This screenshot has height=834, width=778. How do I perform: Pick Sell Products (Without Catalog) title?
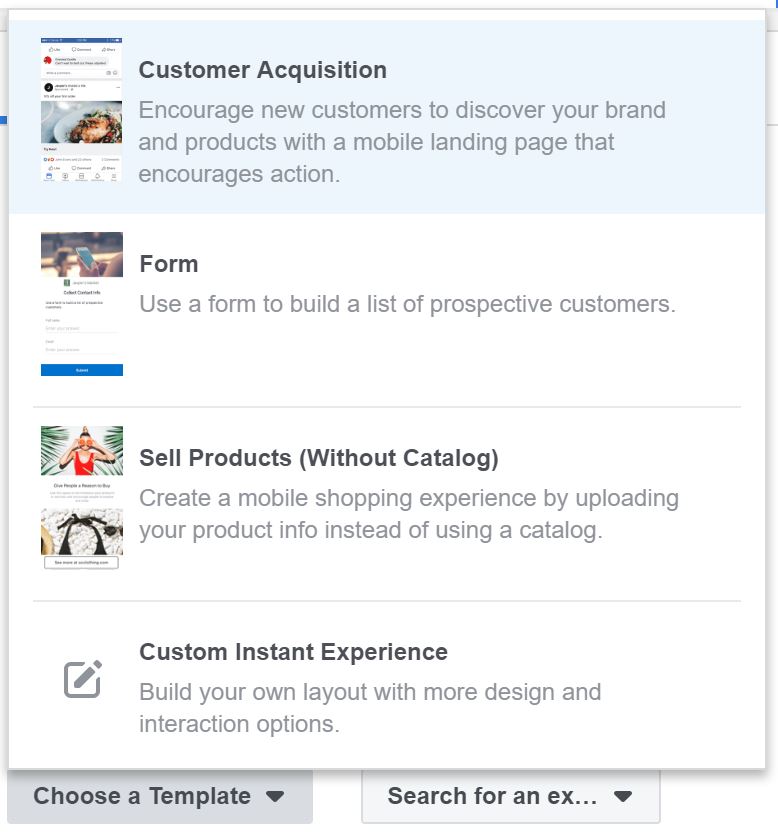318,458
